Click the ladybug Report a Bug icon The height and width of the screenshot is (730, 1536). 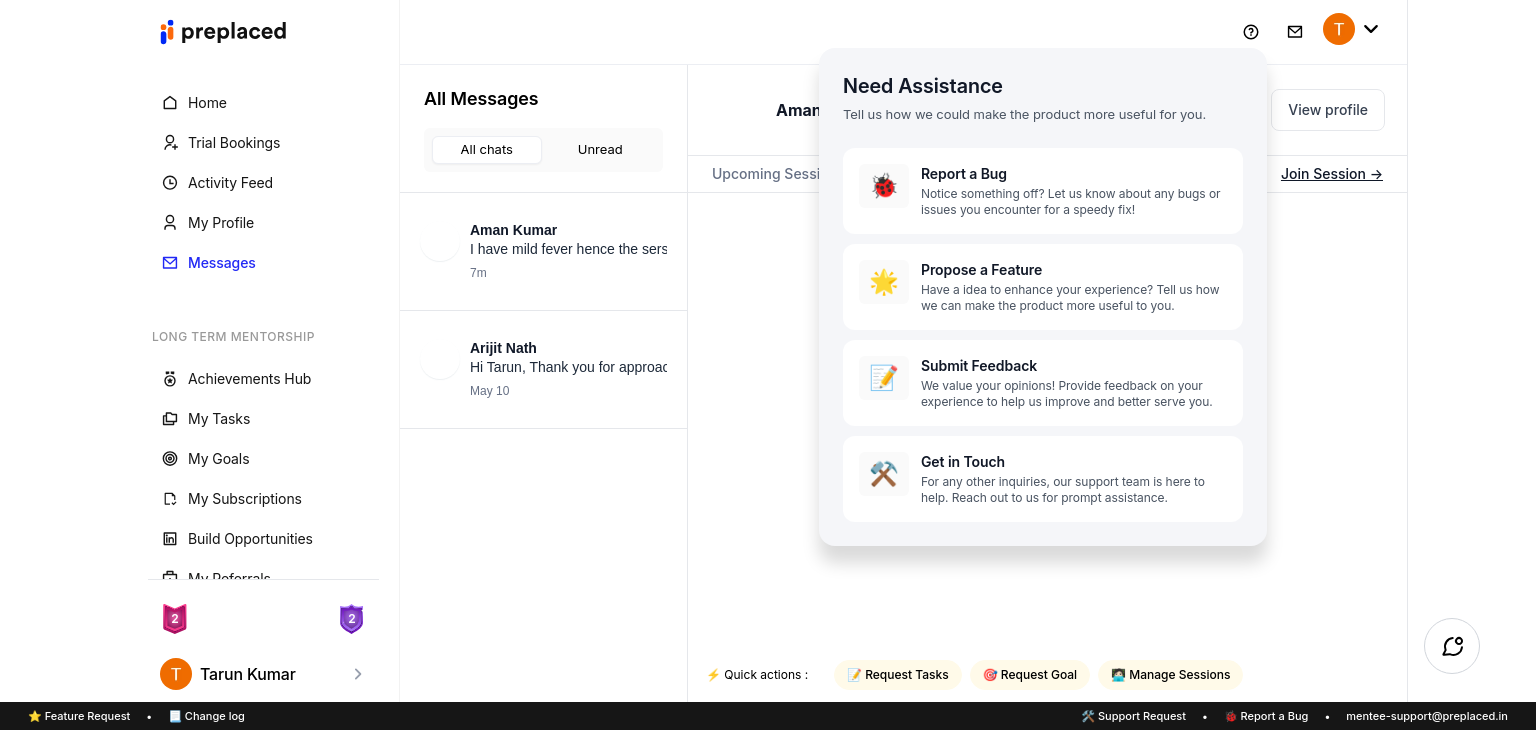[883, 186]
